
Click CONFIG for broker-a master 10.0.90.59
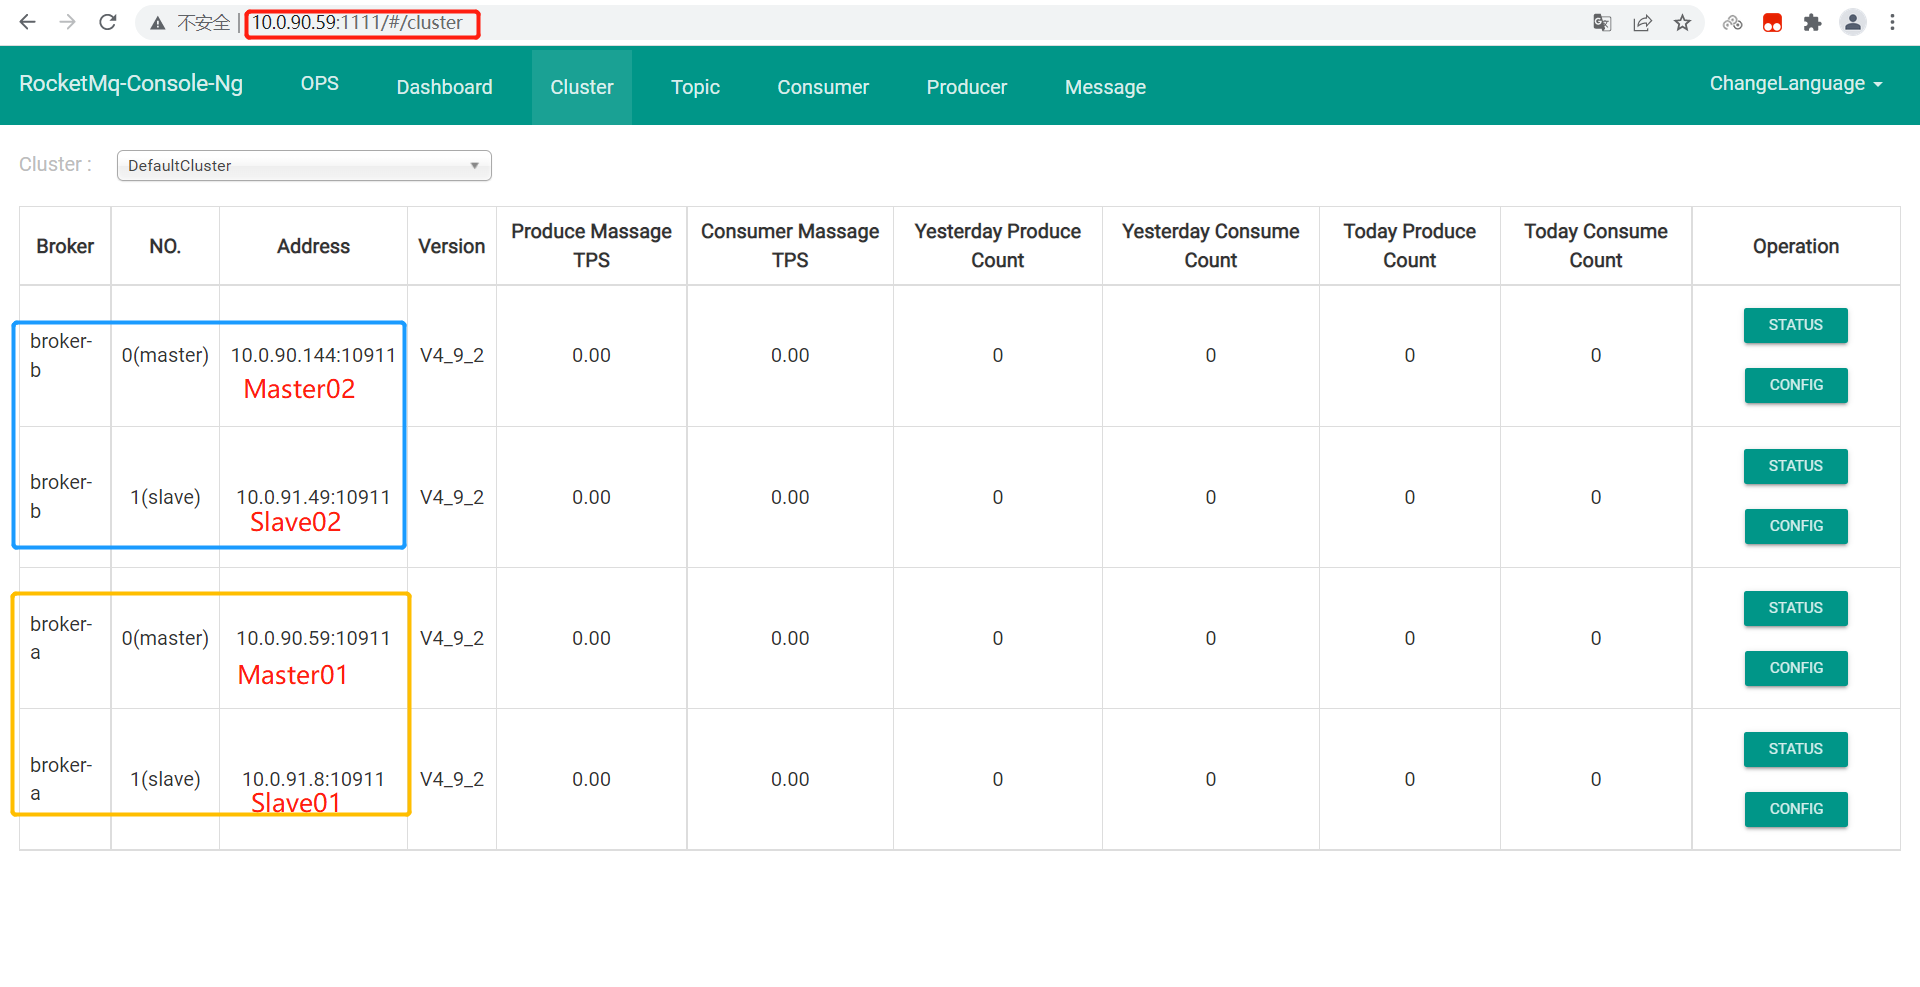click(x=1795, y=668)
